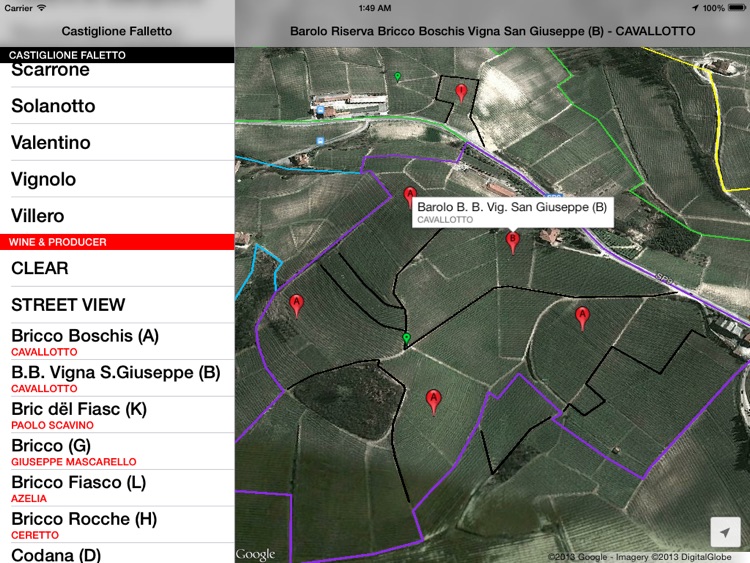The height and width of the screenshot is (563, 750).
Task: Tap the location services arrow in the status bar
Action: point(695,8)
